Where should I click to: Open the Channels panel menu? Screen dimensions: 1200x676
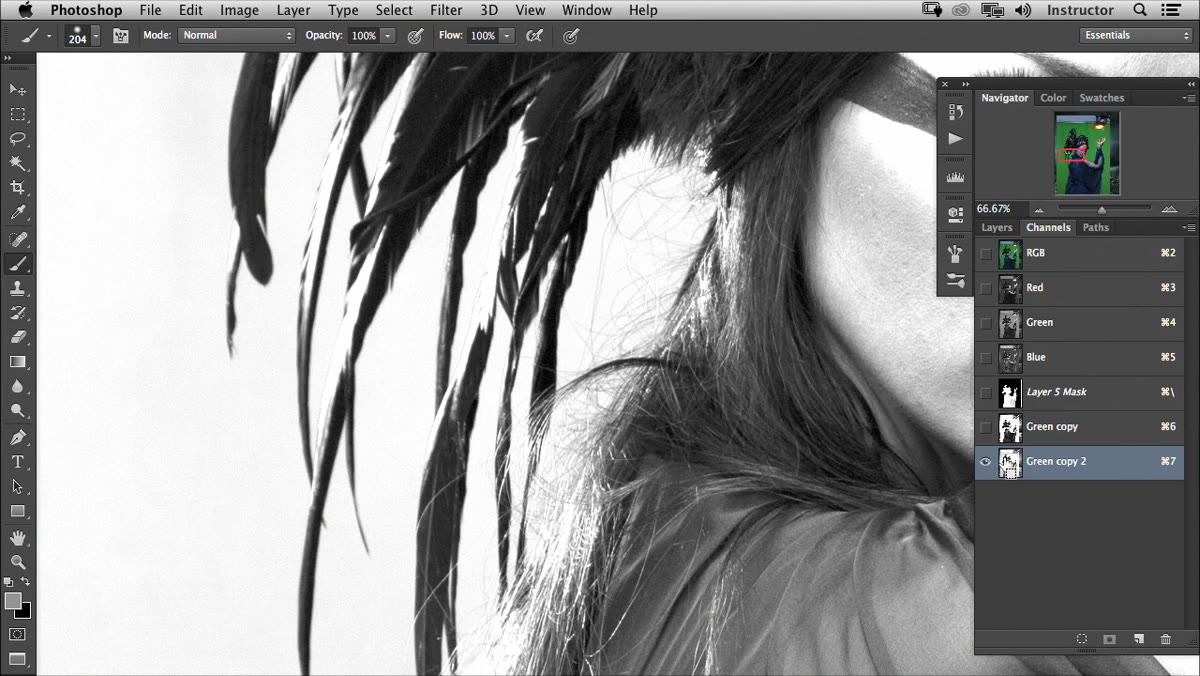1188,227
